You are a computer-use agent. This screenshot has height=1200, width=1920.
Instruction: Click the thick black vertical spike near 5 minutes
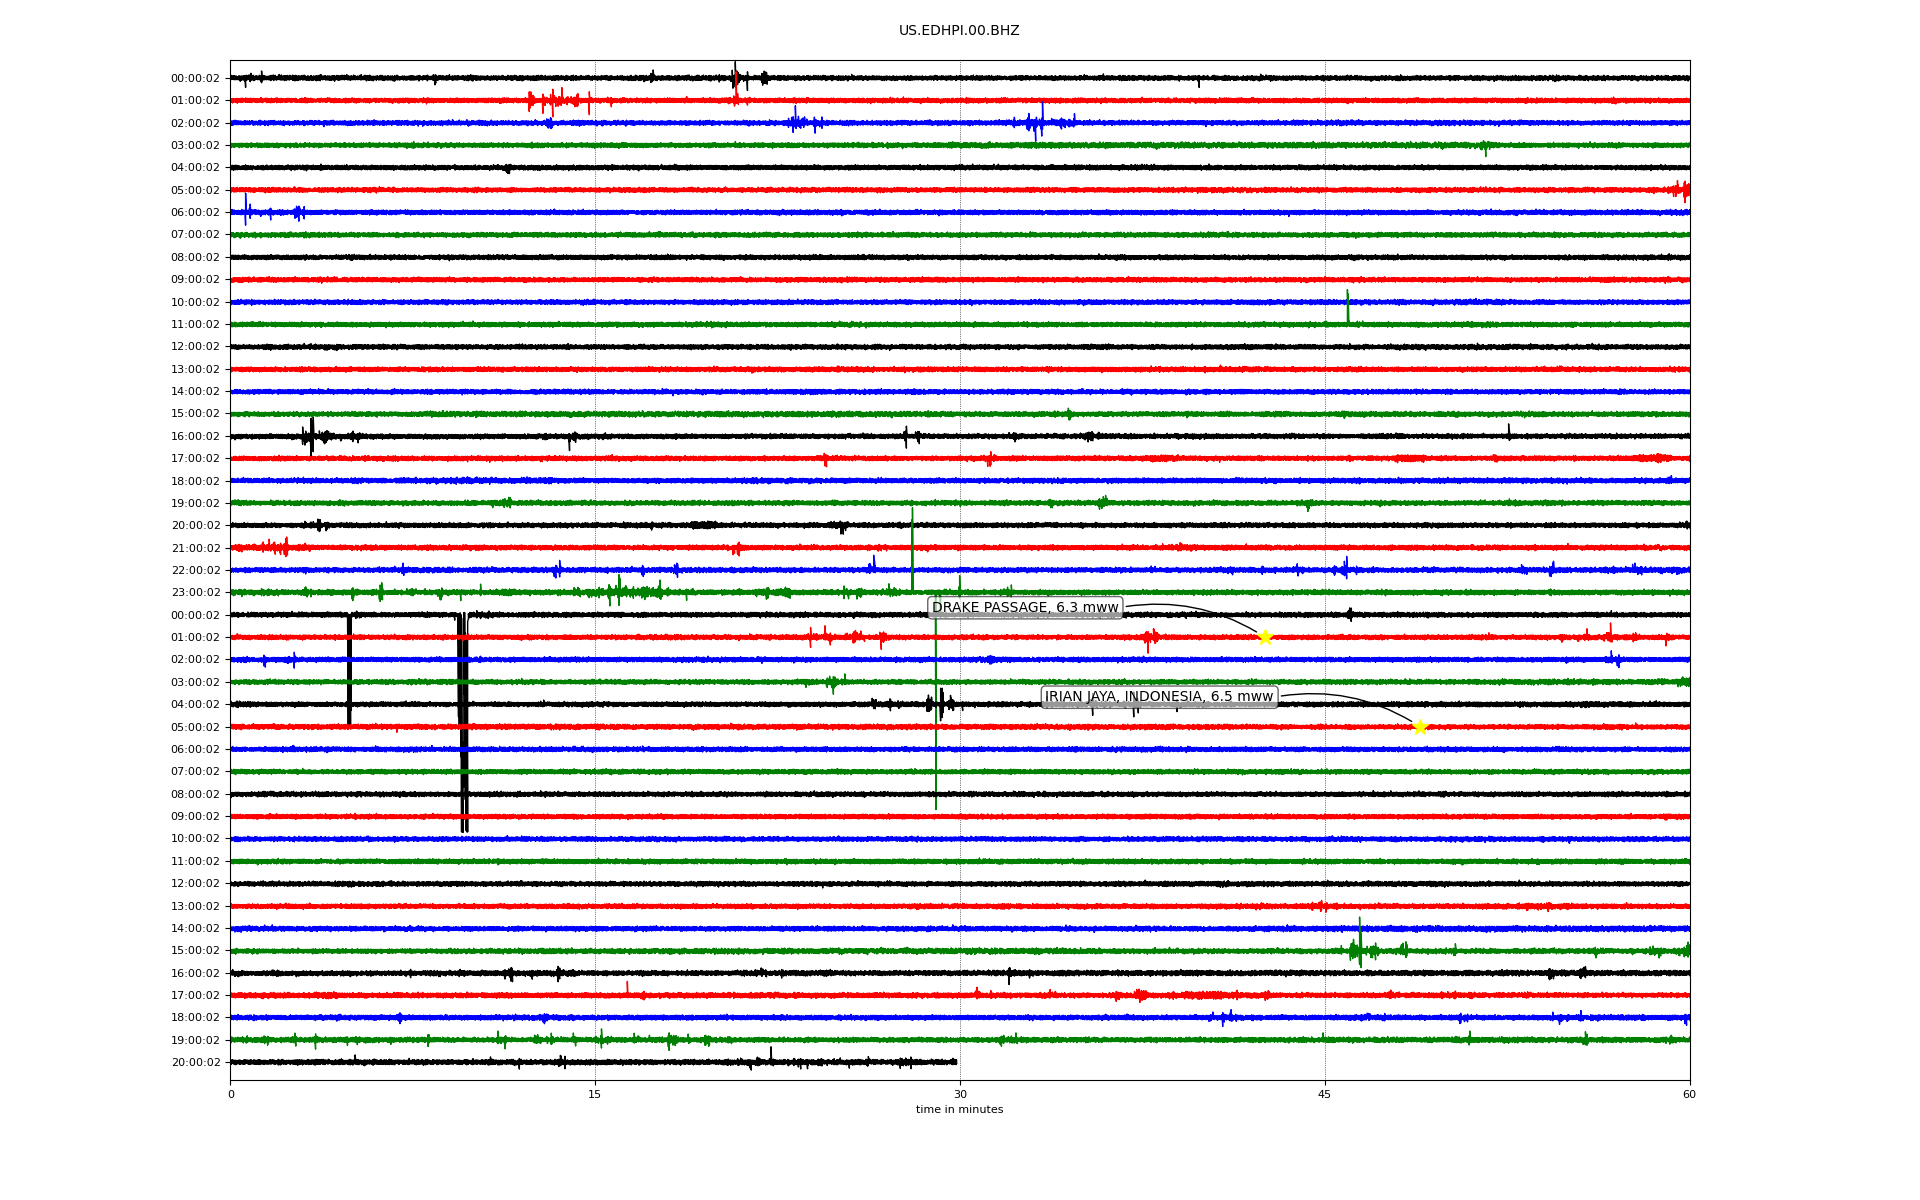[349, 670]
